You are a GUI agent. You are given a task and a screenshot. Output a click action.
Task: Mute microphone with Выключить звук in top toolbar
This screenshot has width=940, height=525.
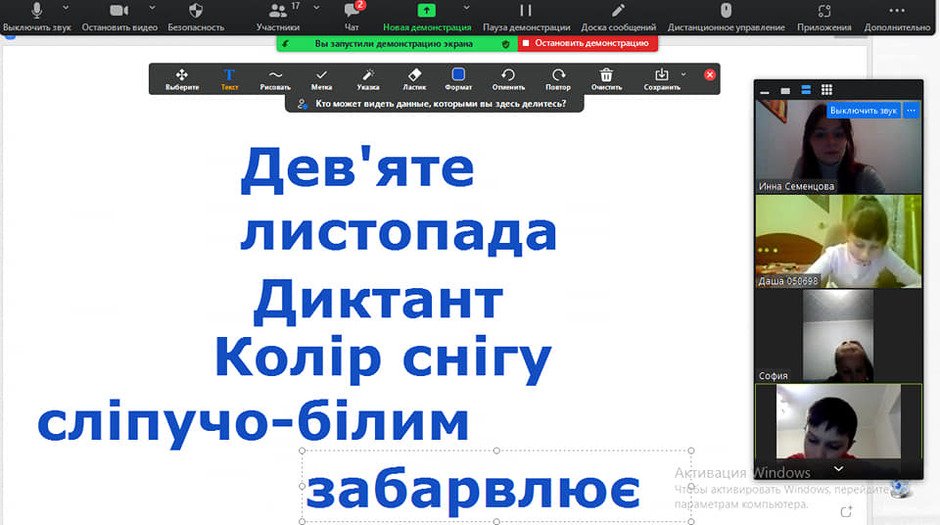[x=37, y=17]
